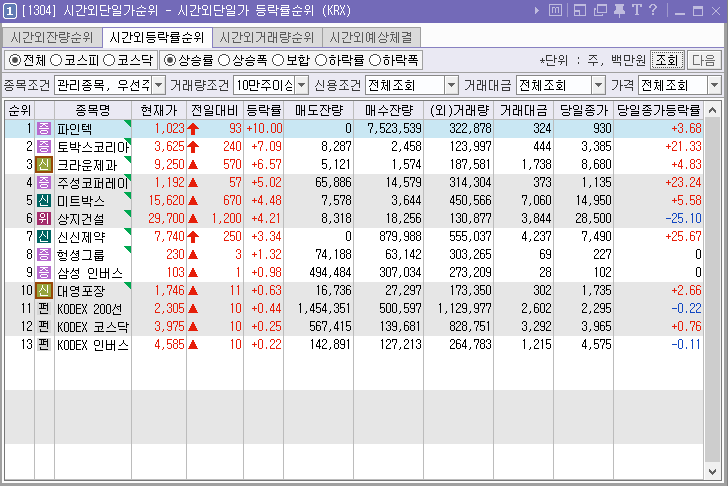Select the 코스피 radio button
728x486 pixels.
pyautogui.click(x=56, y=60)
